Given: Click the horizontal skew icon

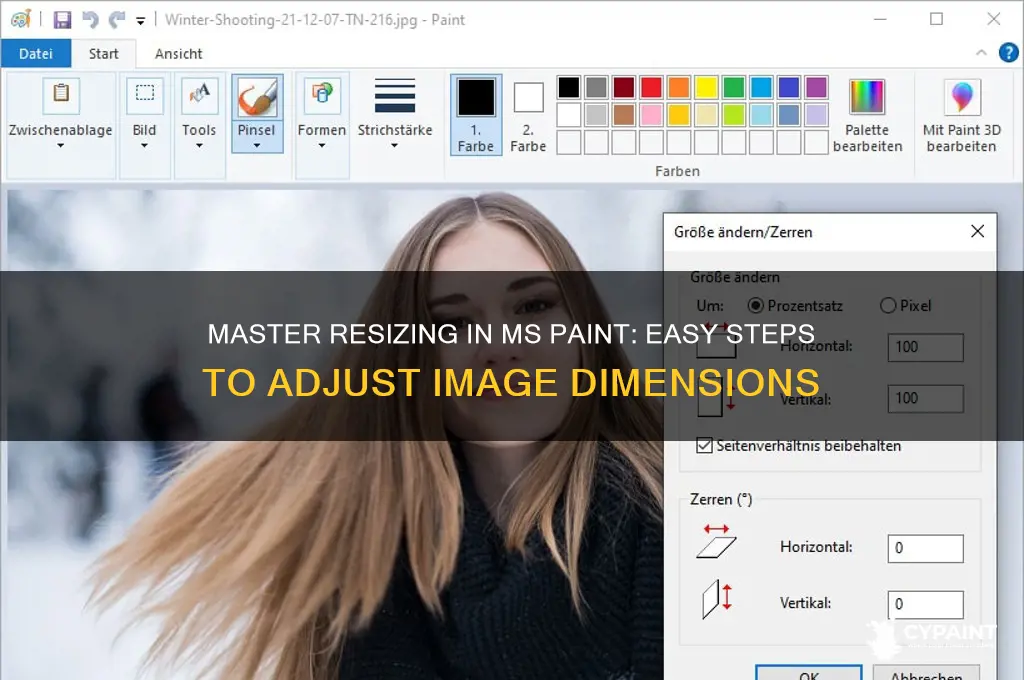Looking at the screenshot, I should click(x=716, y=542).
